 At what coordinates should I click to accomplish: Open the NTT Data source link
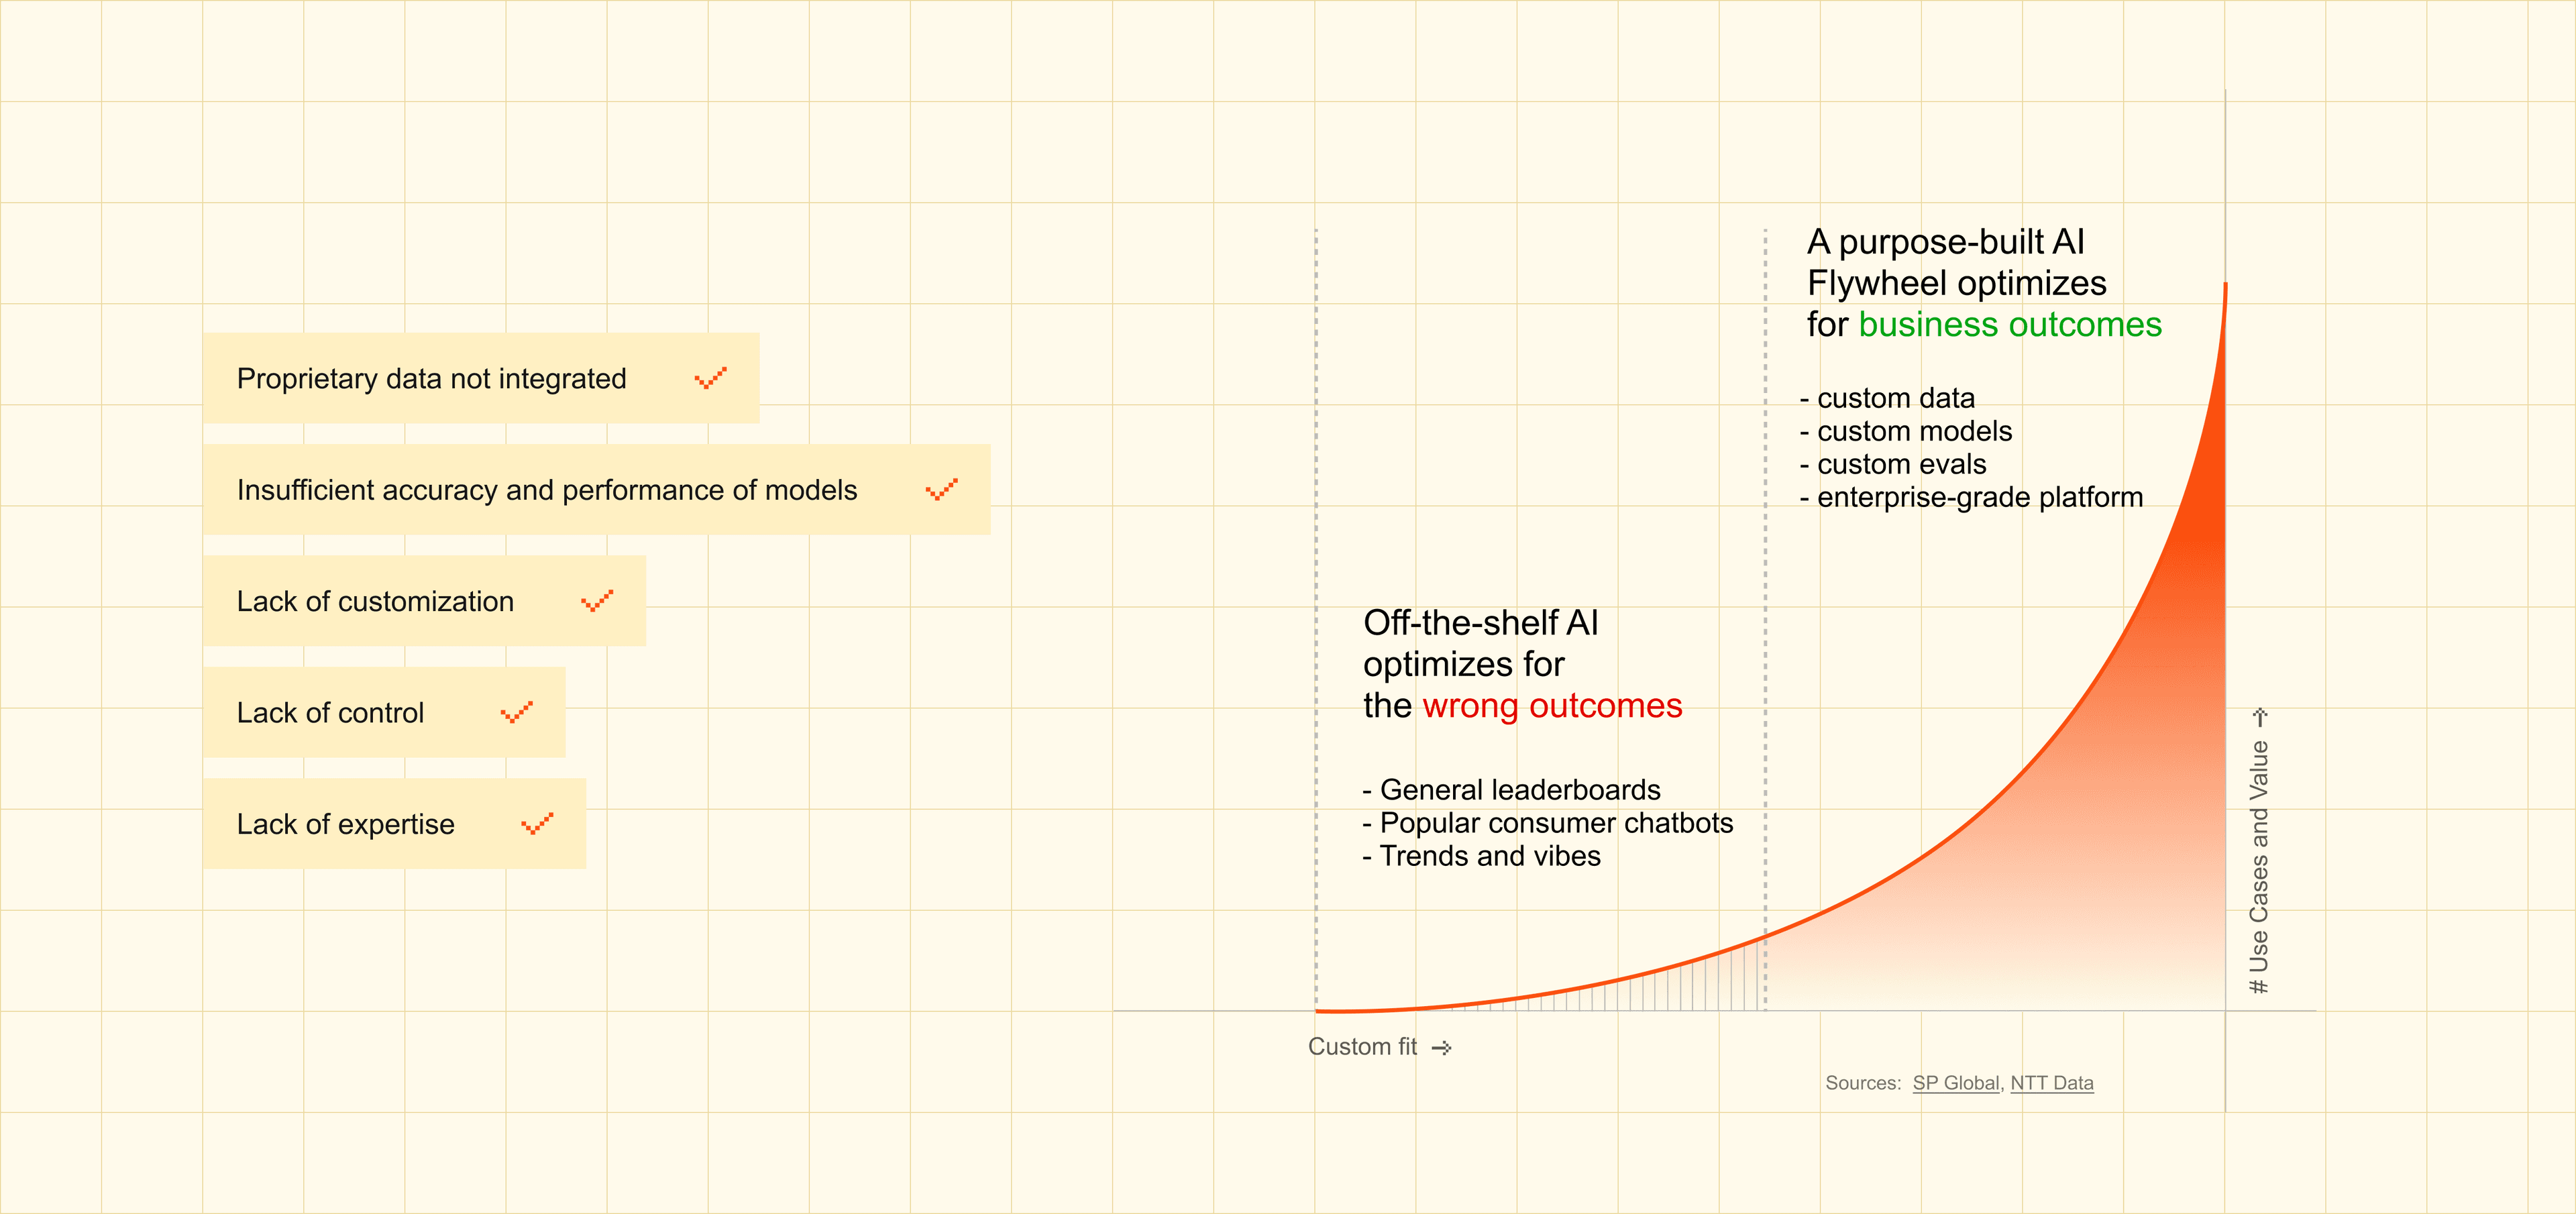(2051, 1083)
